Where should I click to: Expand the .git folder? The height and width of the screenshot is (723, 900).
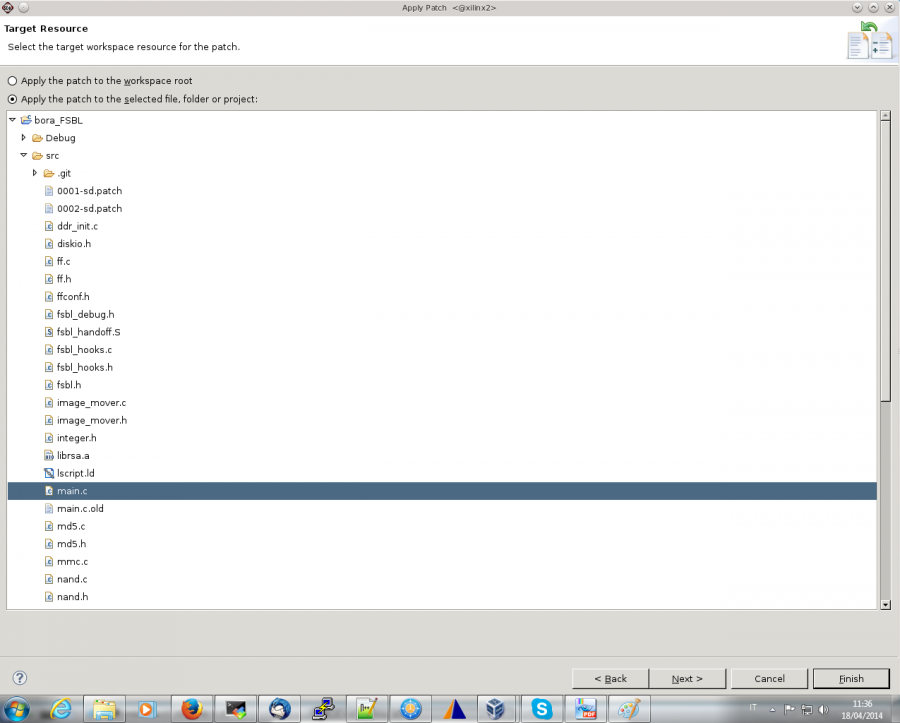pyautogui.click(x=35, y=173)
